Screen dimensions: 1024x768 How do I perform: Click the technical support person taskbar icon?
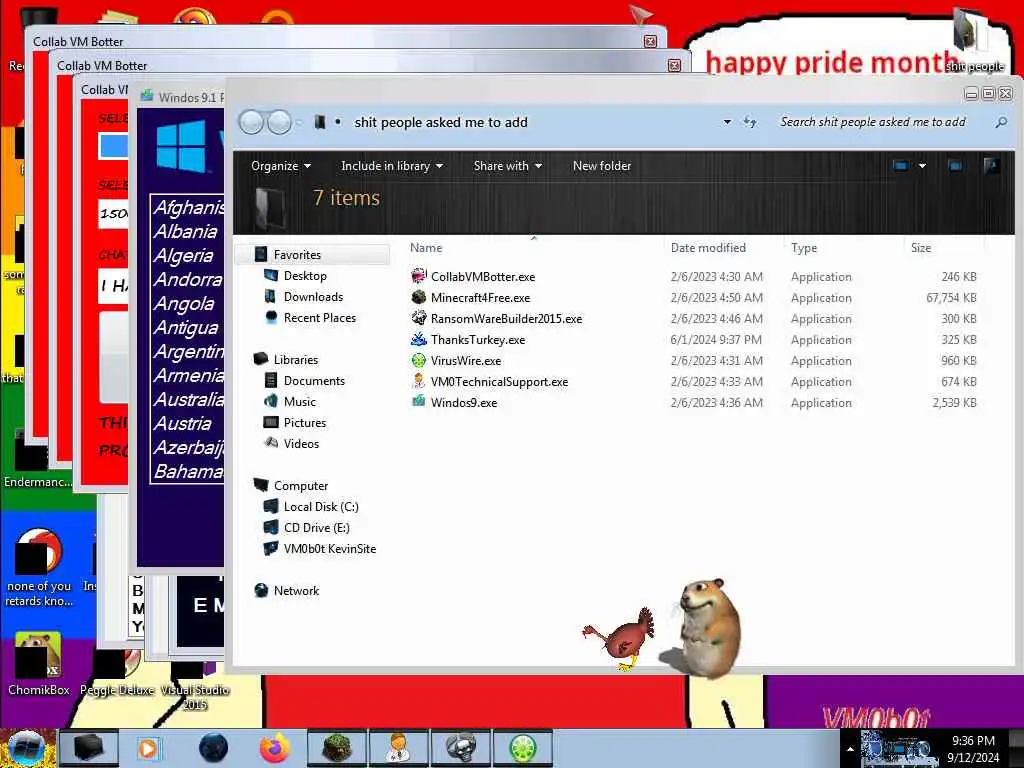pyautogui.click(x=398, y=748)
